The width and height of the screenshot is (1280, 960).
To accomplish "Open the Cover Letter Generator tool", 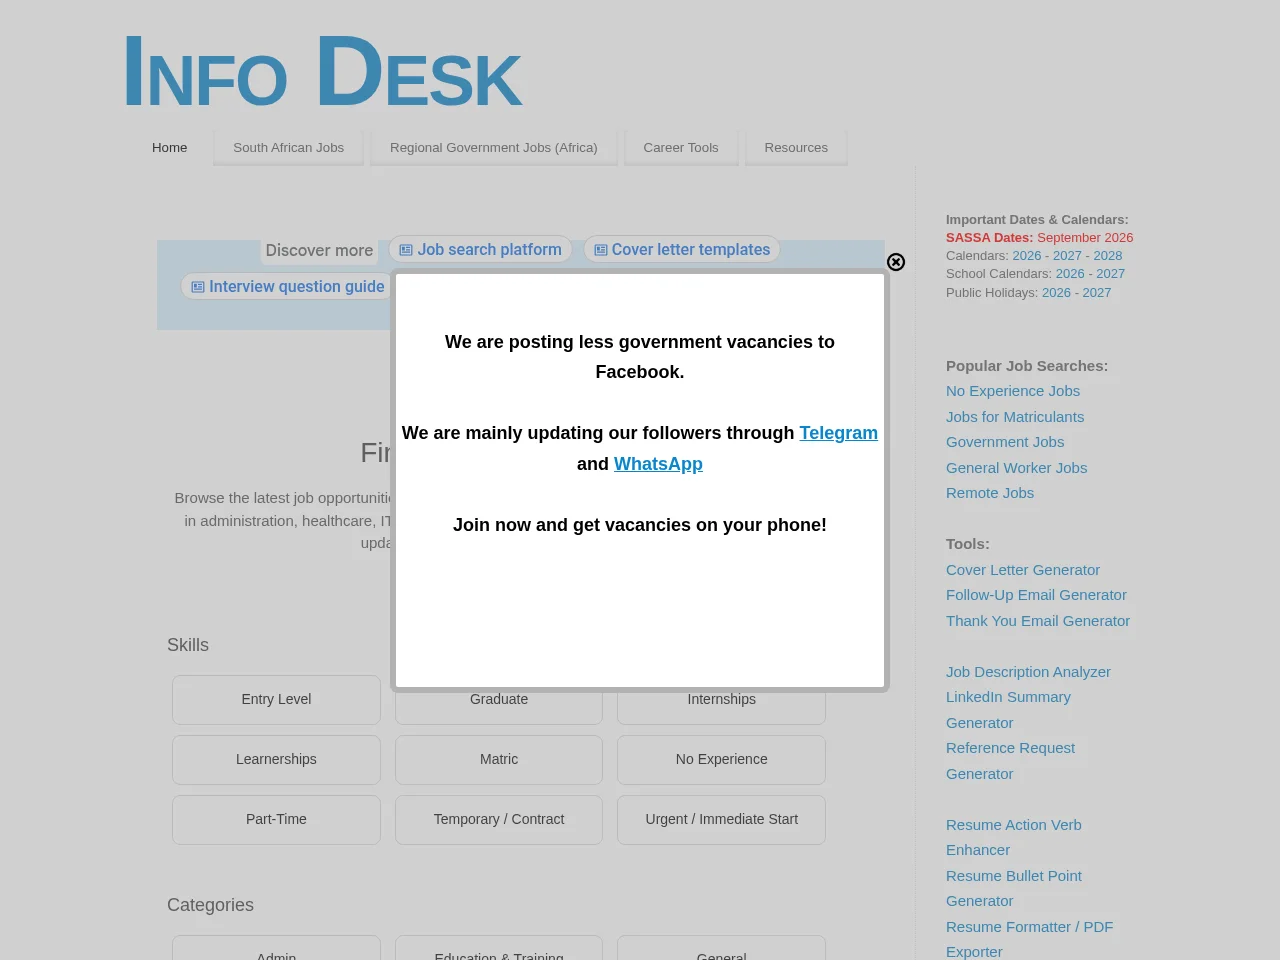I will 1023,570.
